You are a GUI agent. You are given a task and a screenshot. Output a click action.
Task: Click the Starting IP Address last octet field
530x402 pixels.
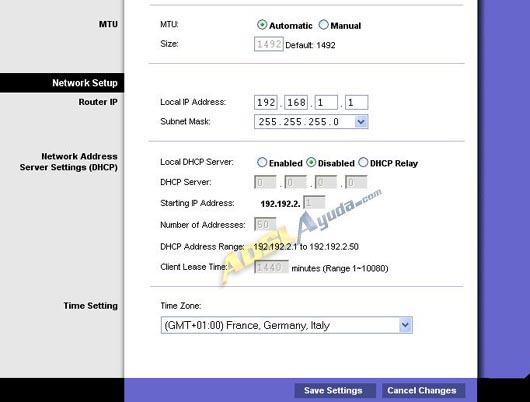click(314, 203)
